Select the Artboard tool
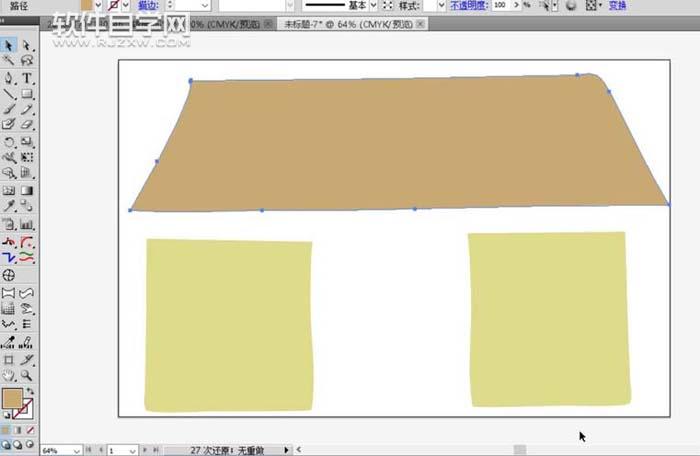 (x=8, y=360)
